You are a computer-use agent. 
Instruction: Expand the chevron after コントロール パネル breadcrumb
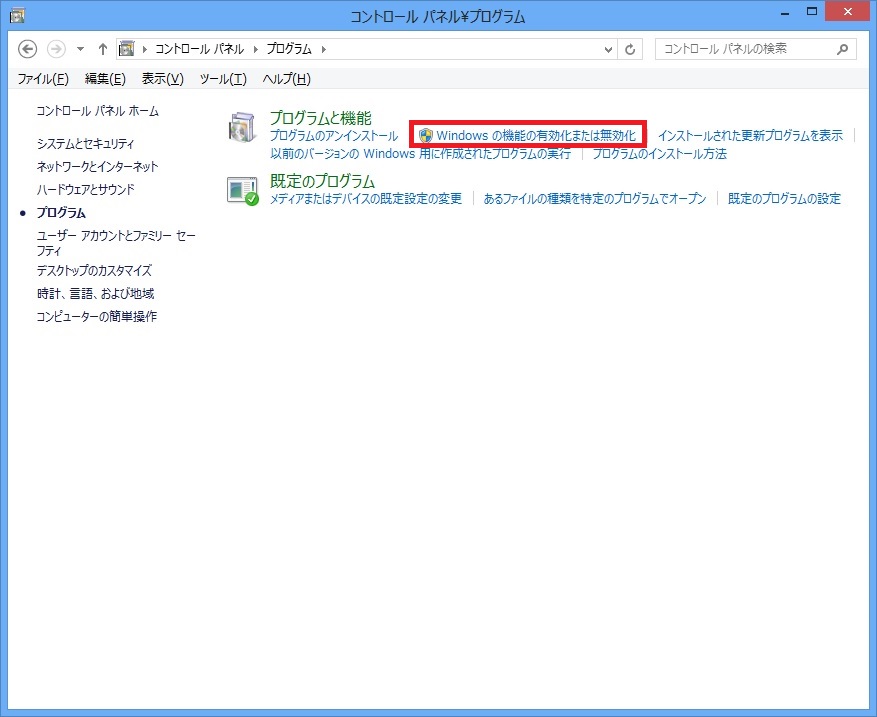pos(256,49)
